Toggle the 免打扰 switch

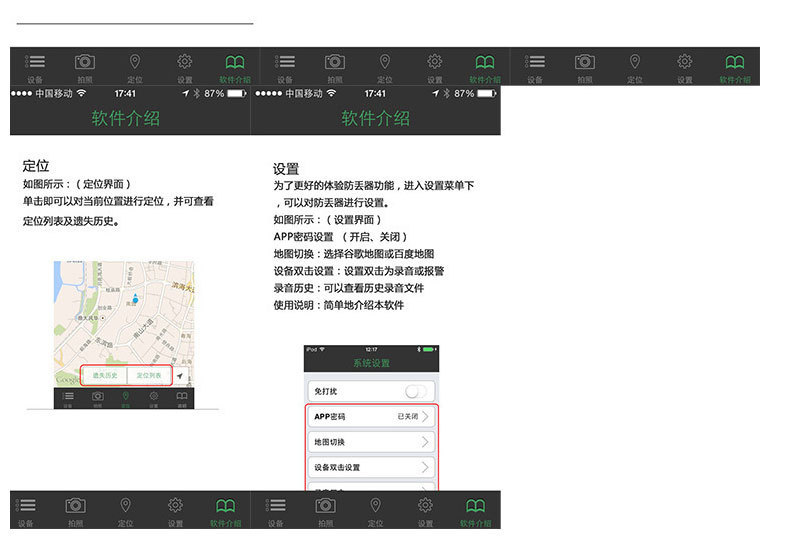pyautogui.click(x=418, y=392)
